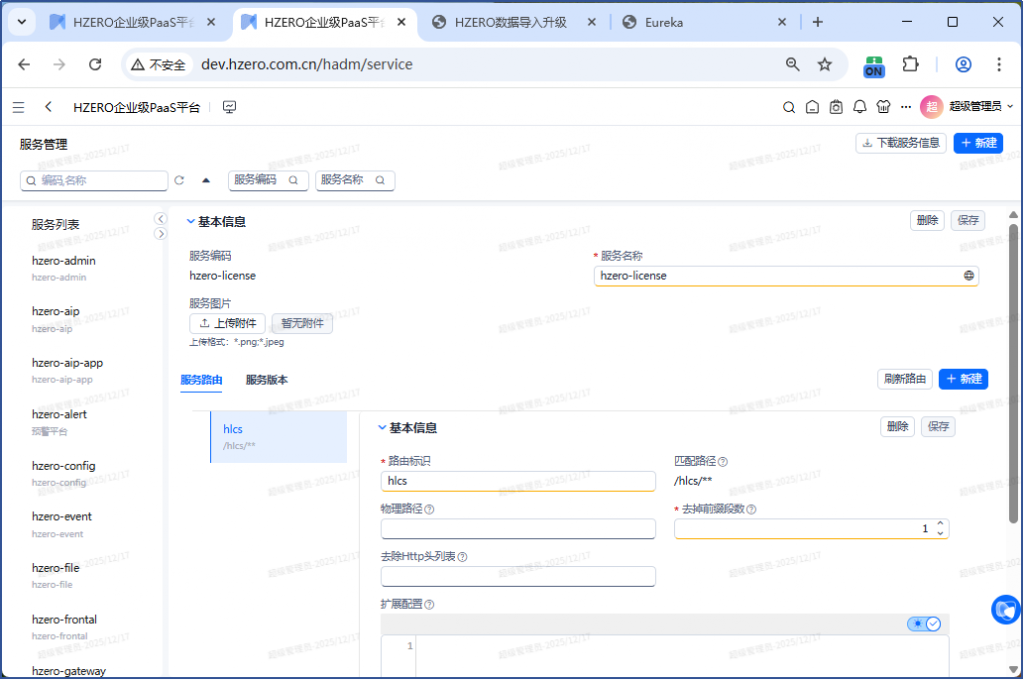Increase the 去掉前缀段数 value with up arrow
The height and width of the screenshot is (681, 1024).
point(940,523)
